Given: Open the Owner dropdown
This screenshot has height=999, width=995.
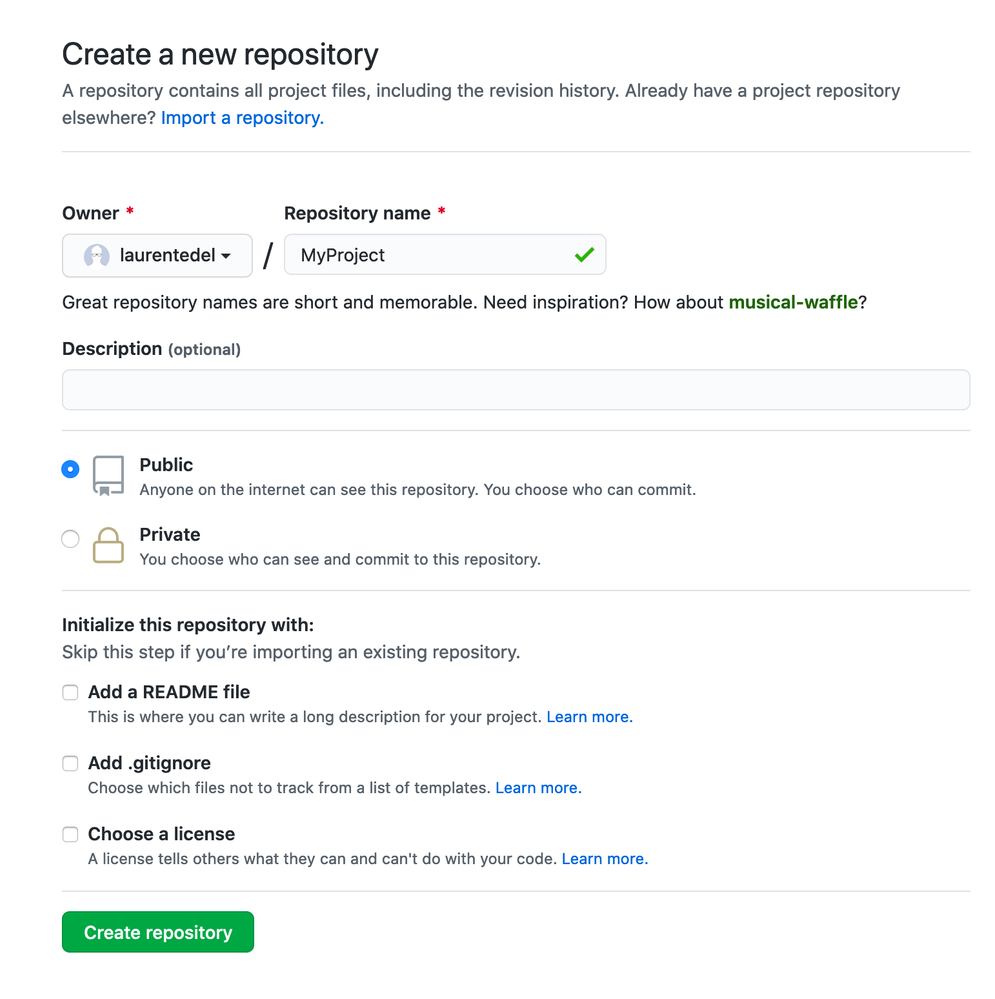Looking at the screenshot, I should pyautogui.click(x=157, y=256).
